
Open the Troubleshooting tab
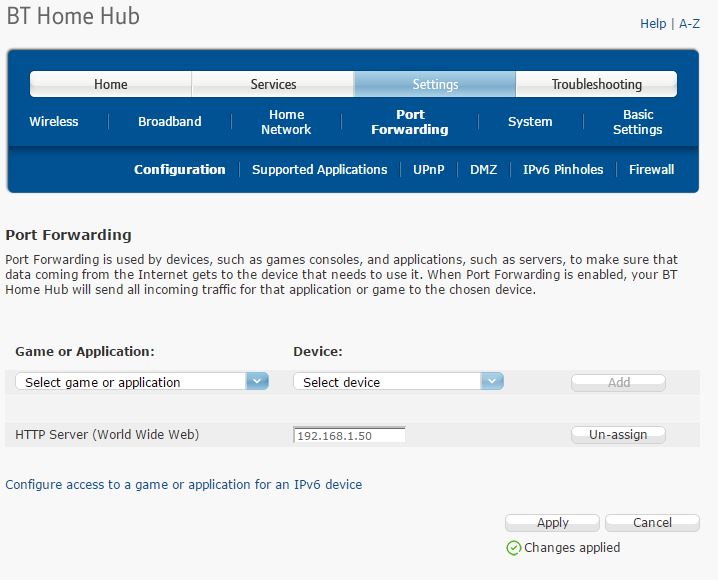point(596,84)
